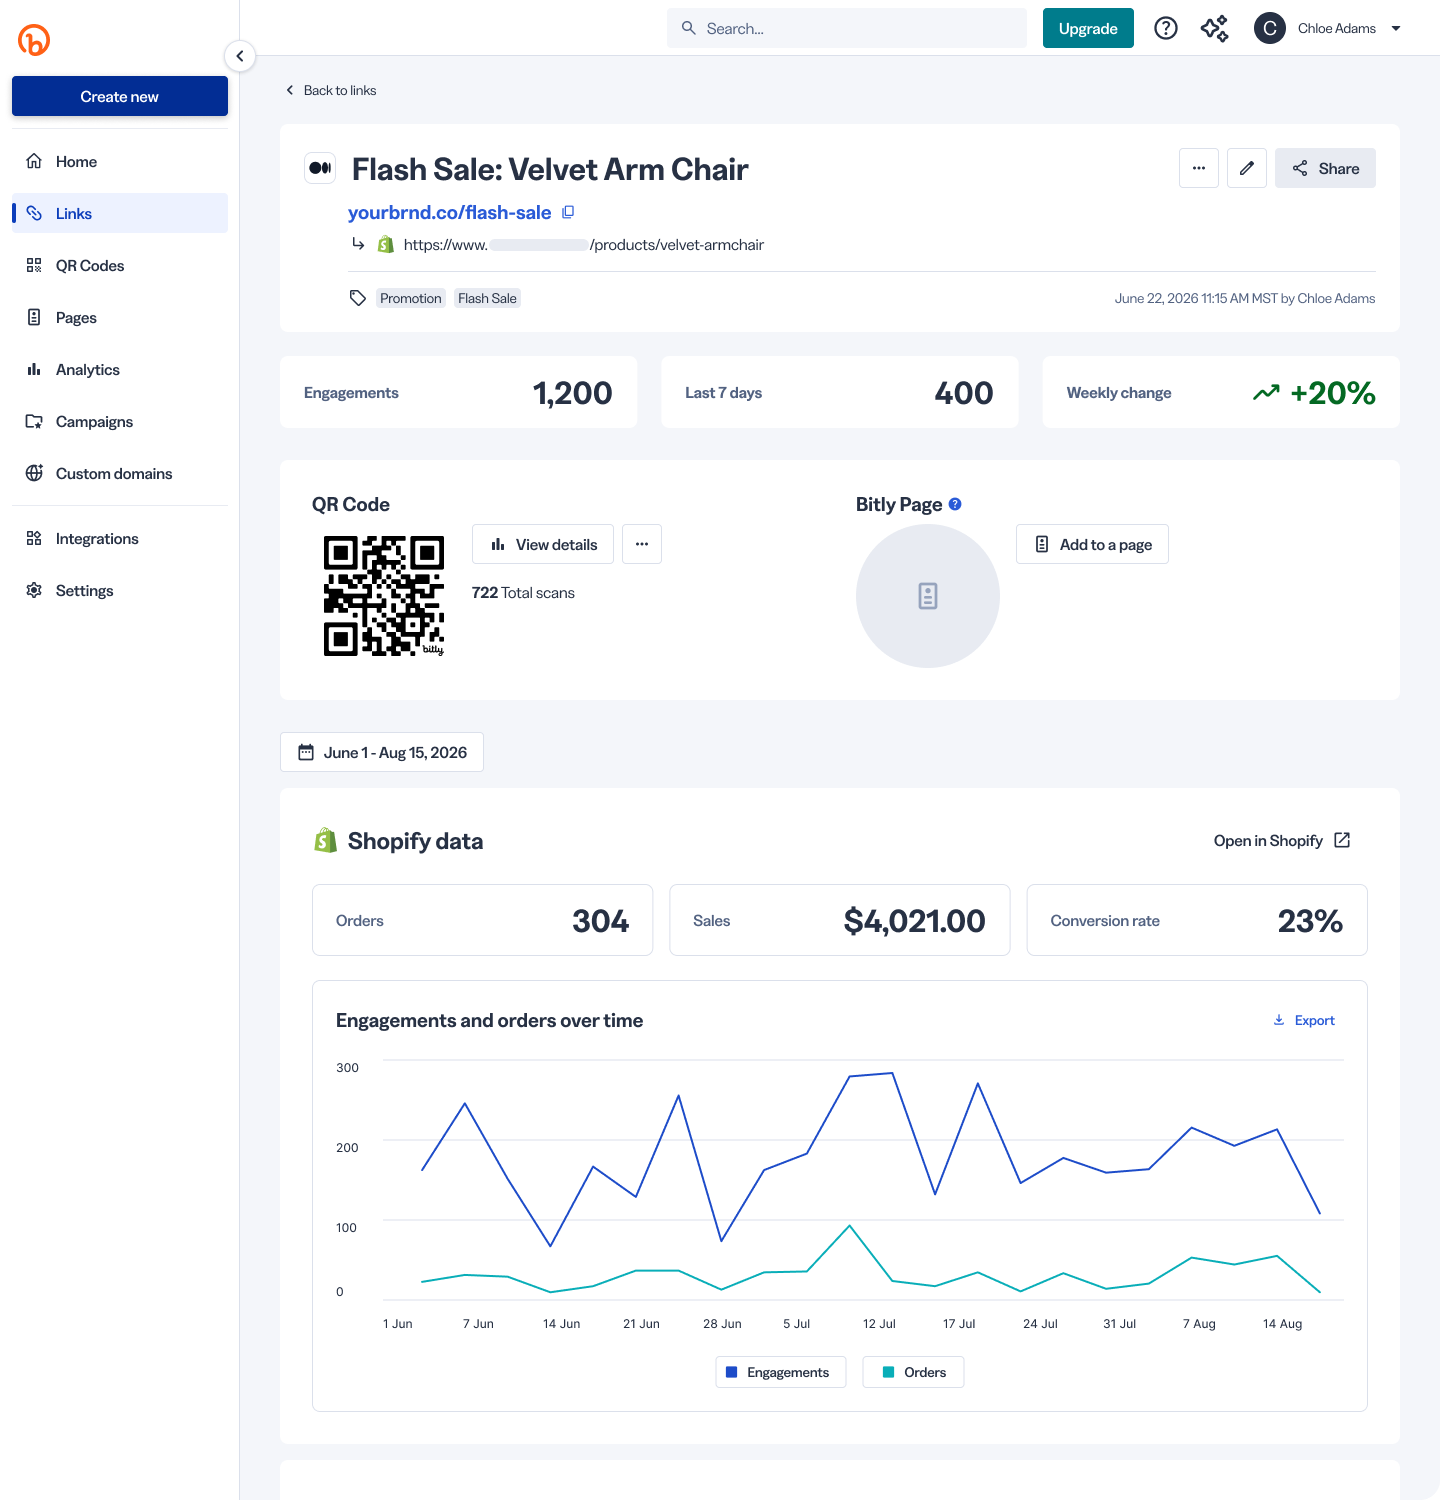This screenshot has height=1500, width=1440.
Task: Select the Flash Sale tag
Action: [x=487, y=298]
